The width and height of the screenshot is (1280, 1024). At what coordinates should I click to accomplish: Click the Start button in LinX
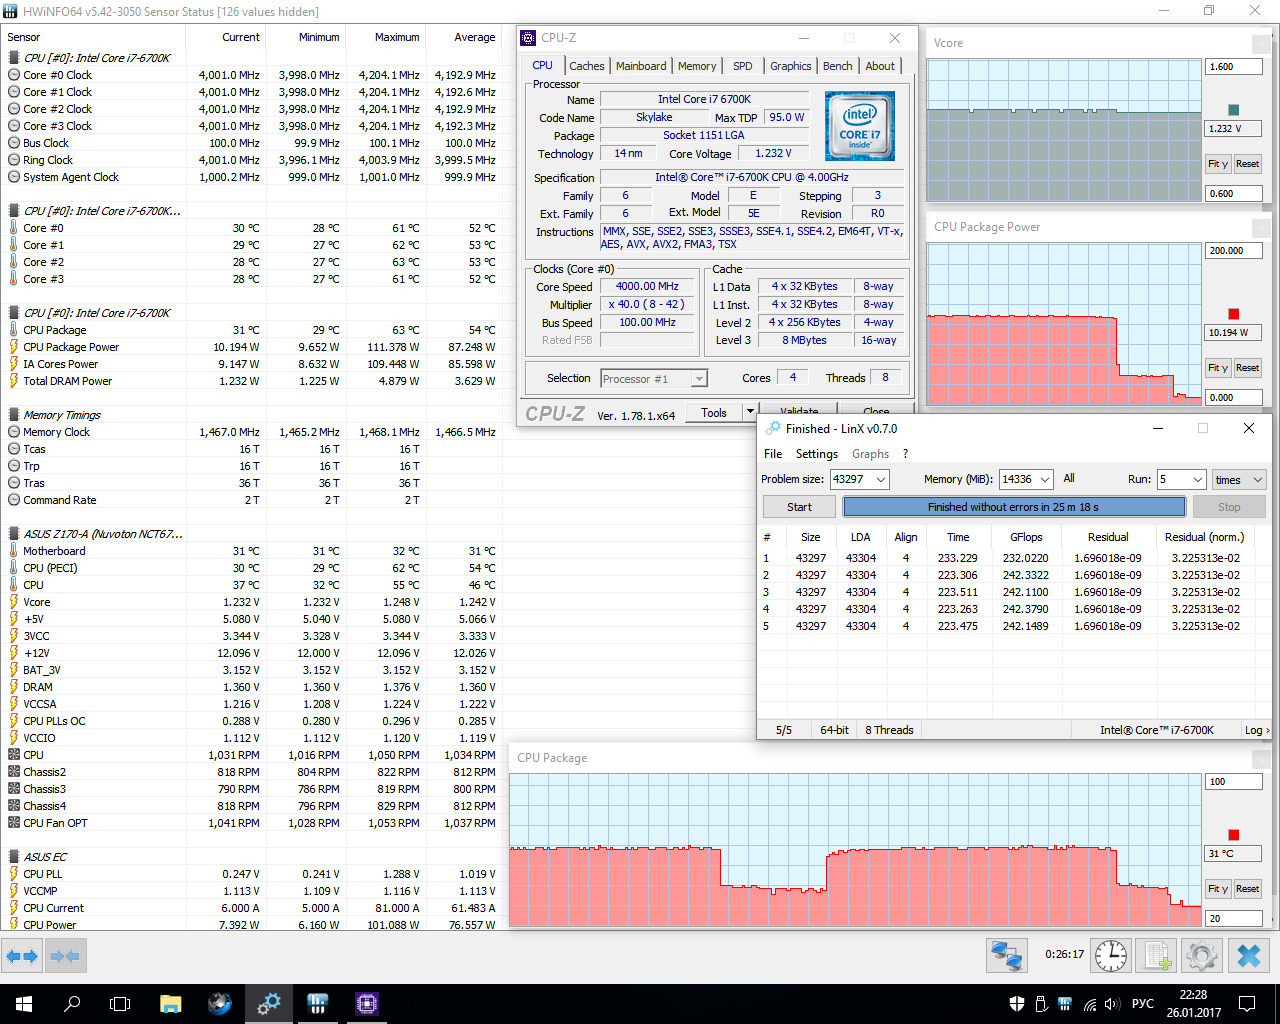click(799, 507)
